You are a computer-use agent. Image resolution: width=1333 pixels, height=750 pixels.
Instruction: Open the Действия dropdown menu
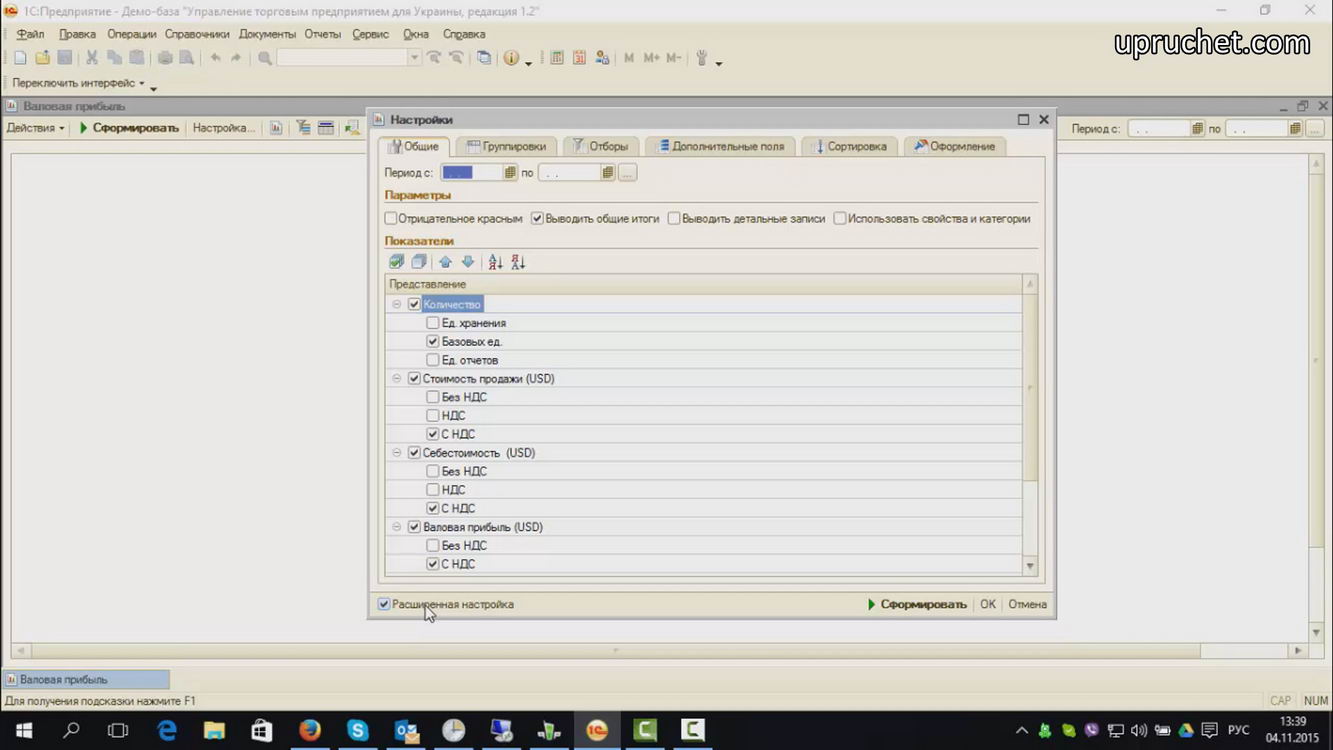tap(35, 128)
